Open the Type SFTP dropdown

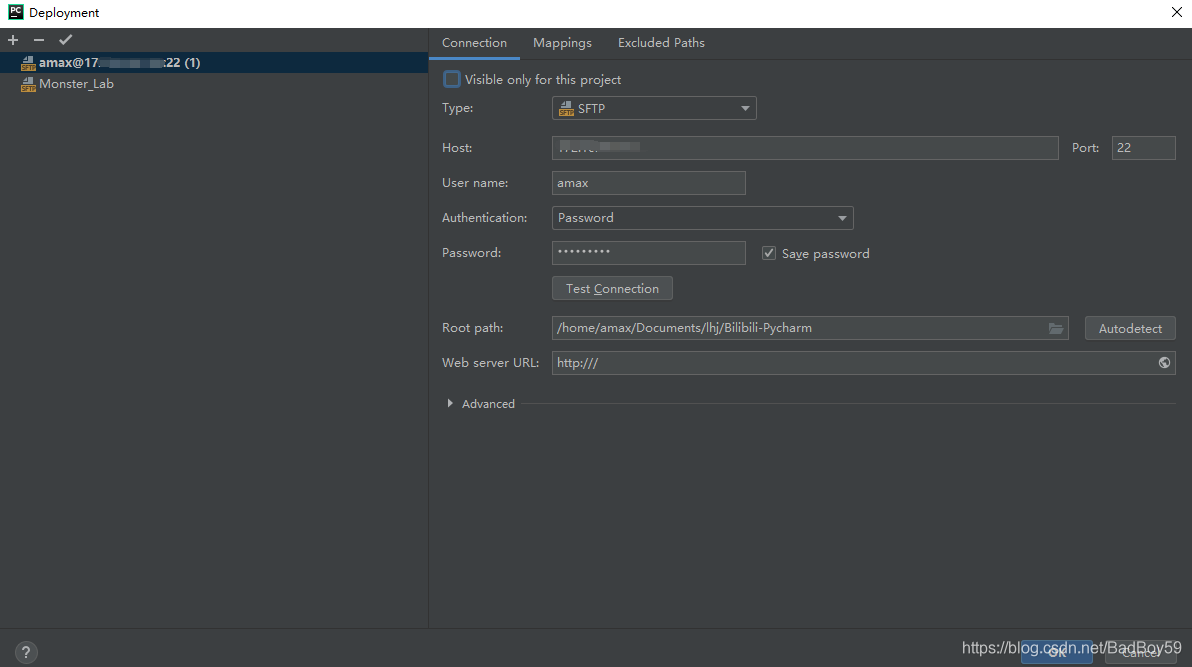click(654, 108)
